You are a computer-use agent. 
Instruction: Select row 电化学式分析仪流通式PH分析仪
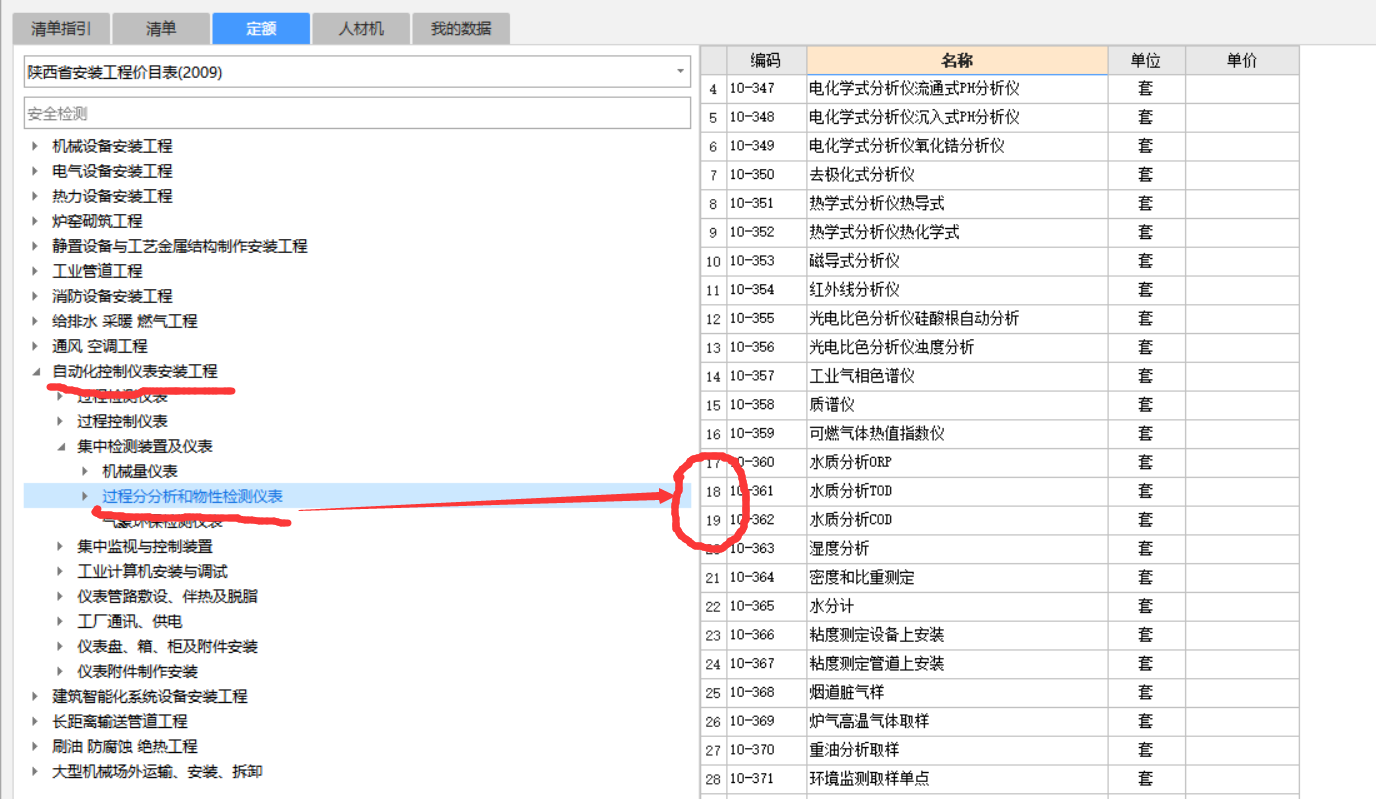(x=1000, y=89)
